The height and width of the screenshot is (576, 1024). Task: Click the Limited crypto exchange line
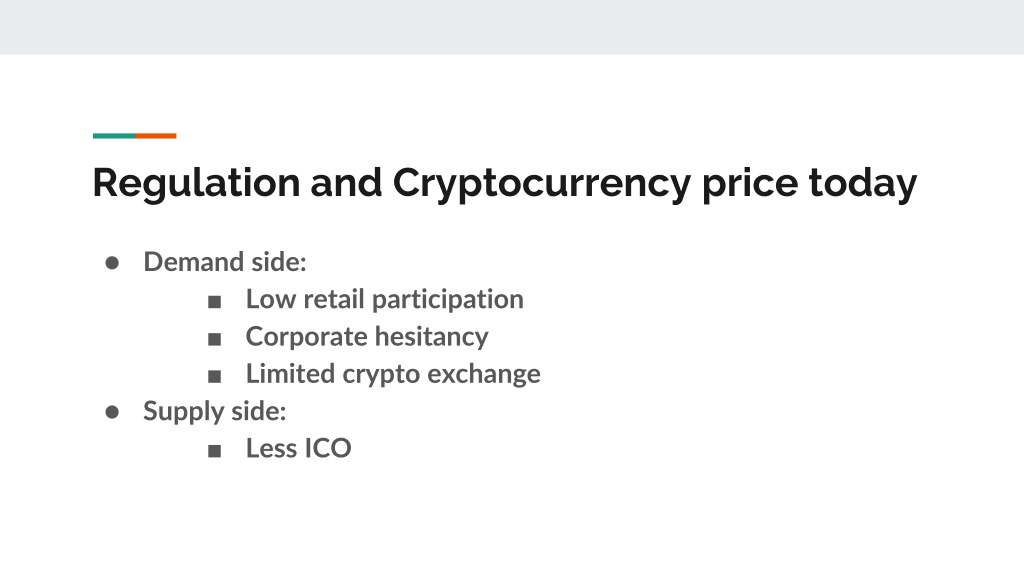click(x=393, y=374)
